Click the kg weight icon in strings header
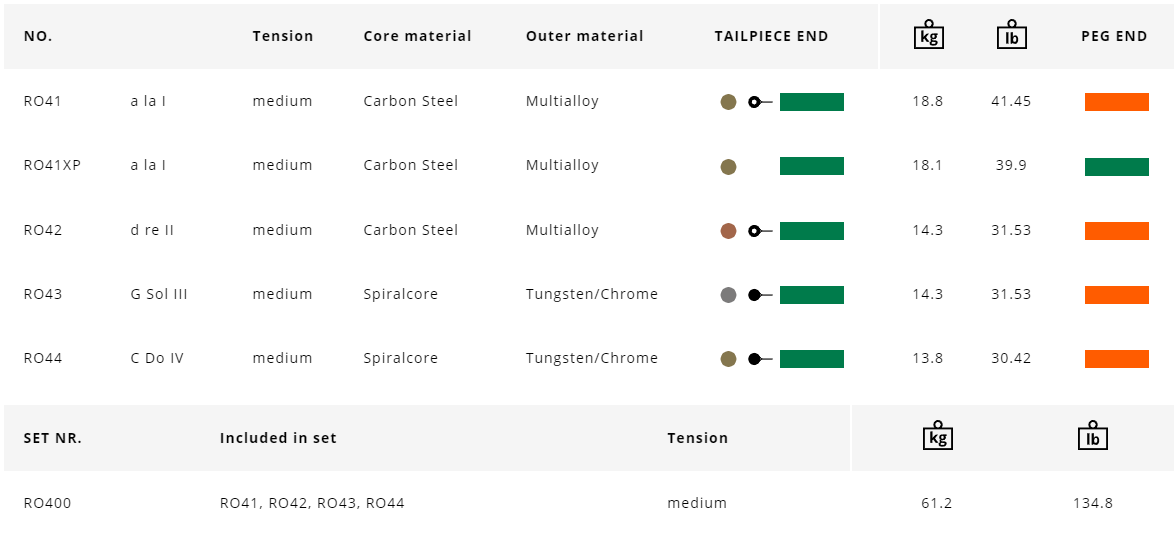1175x534 pixels. point(929,35)
